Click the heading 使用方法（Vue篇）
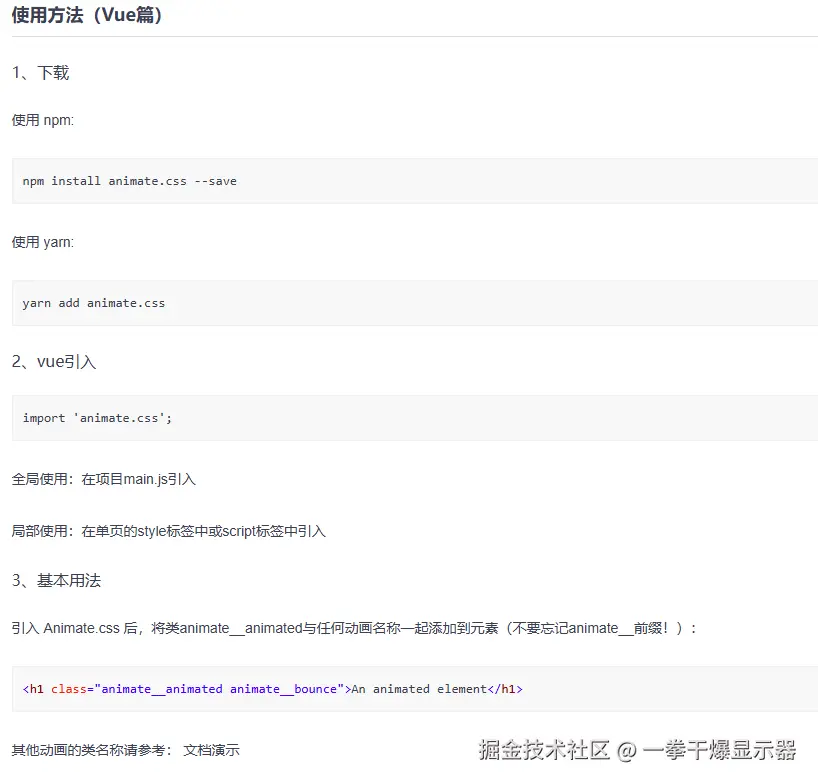Image resolution: width=818 pixels, height=784 pixels. pyautogui.click(x=85, y=16)
